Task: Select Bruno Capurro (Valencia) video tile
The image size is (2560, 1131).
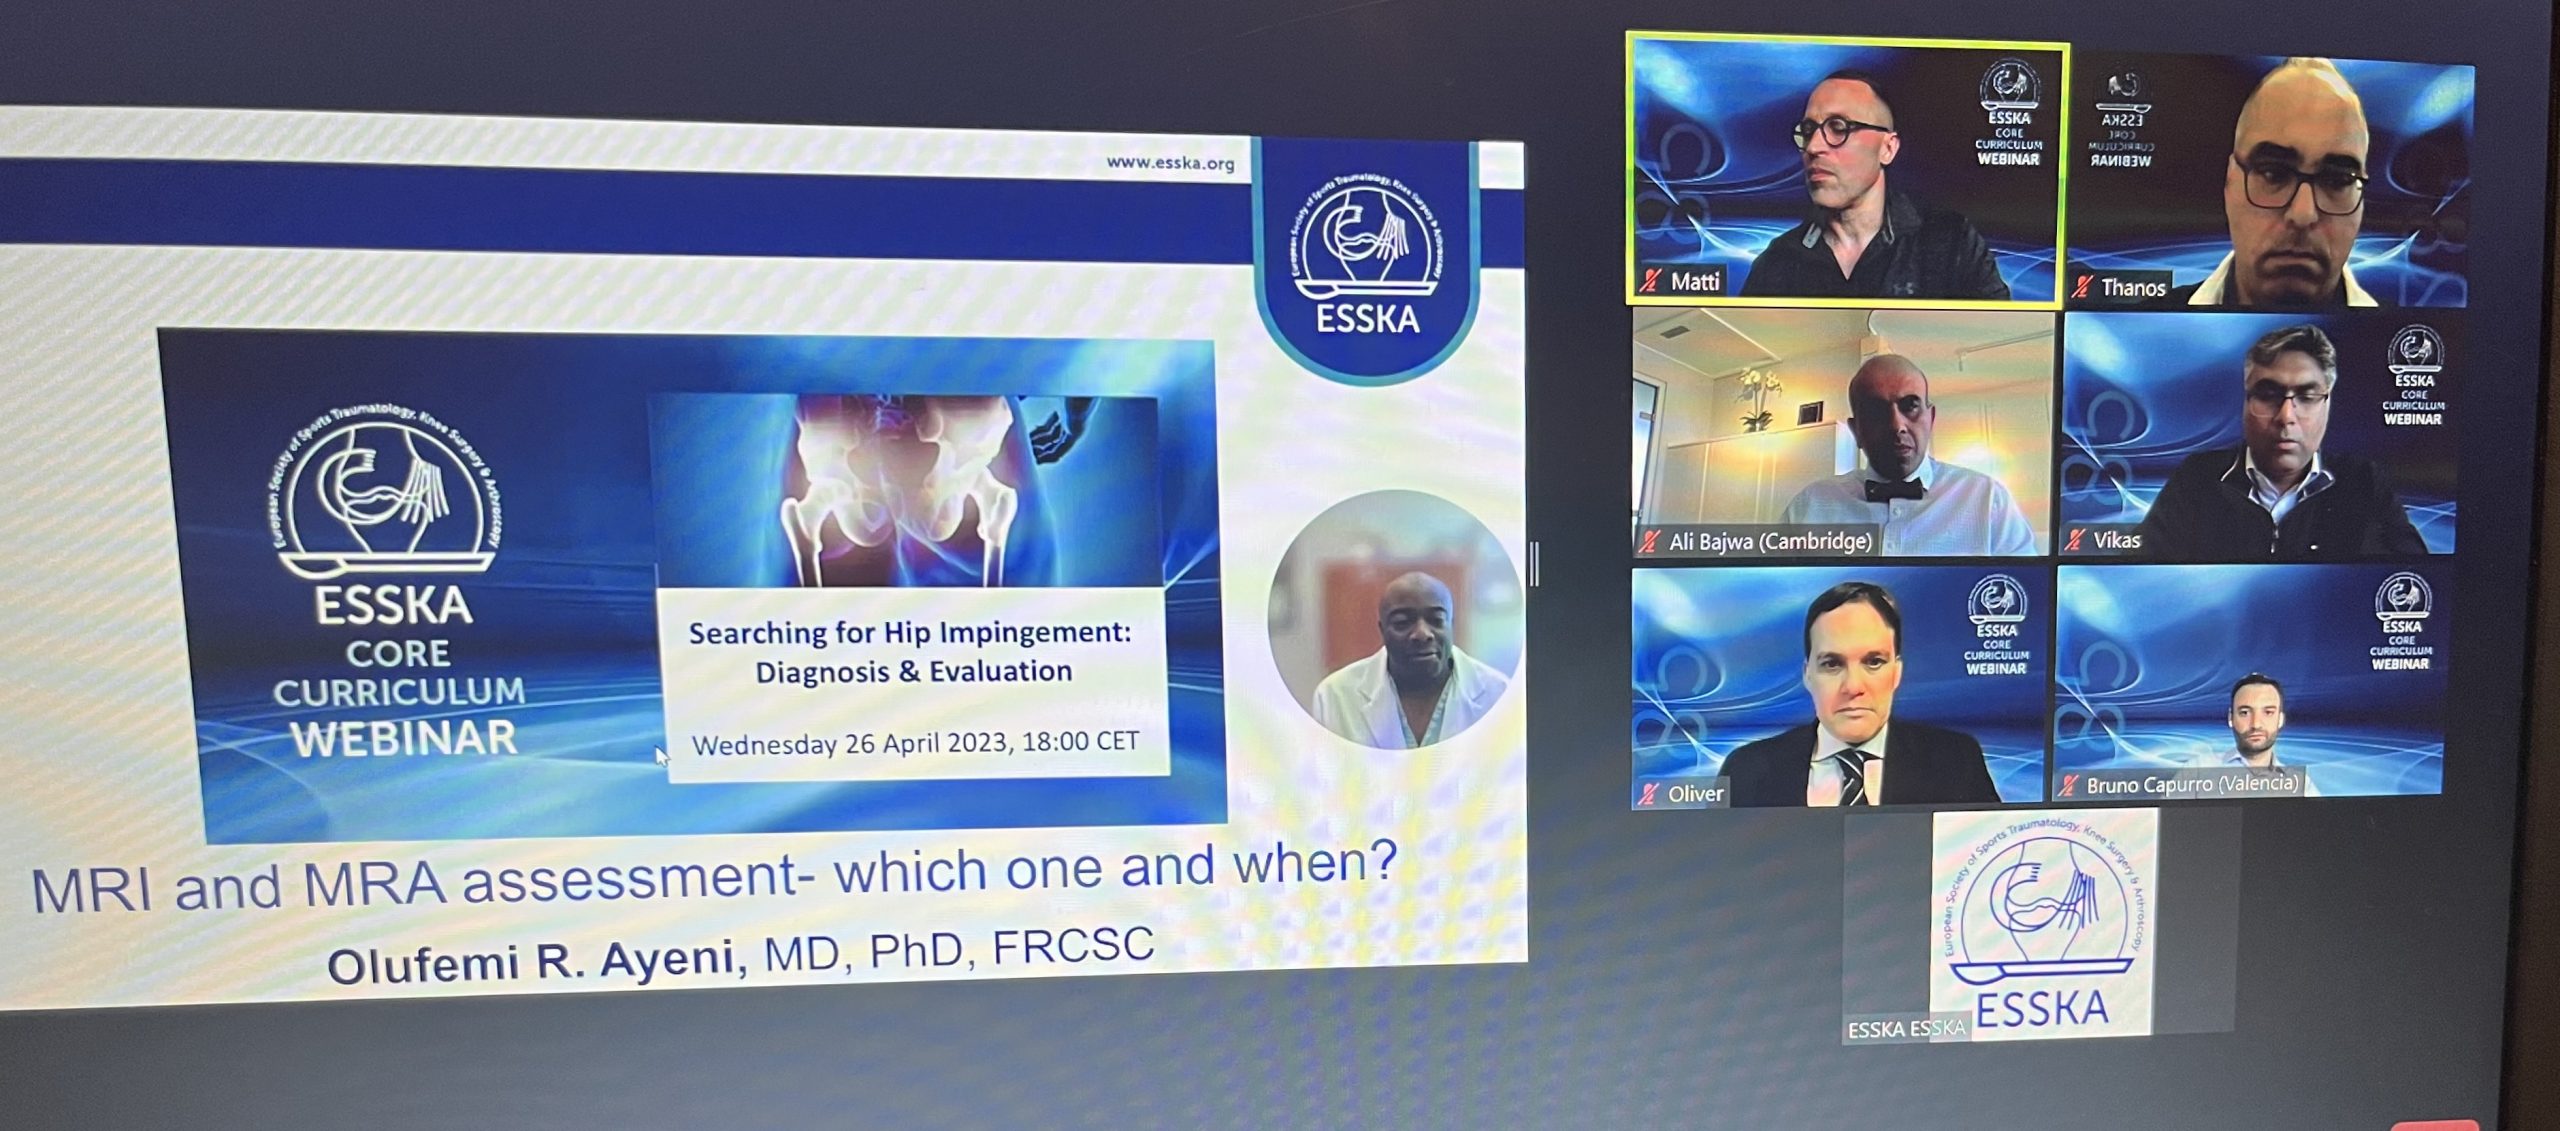Action: (2250, 682)
